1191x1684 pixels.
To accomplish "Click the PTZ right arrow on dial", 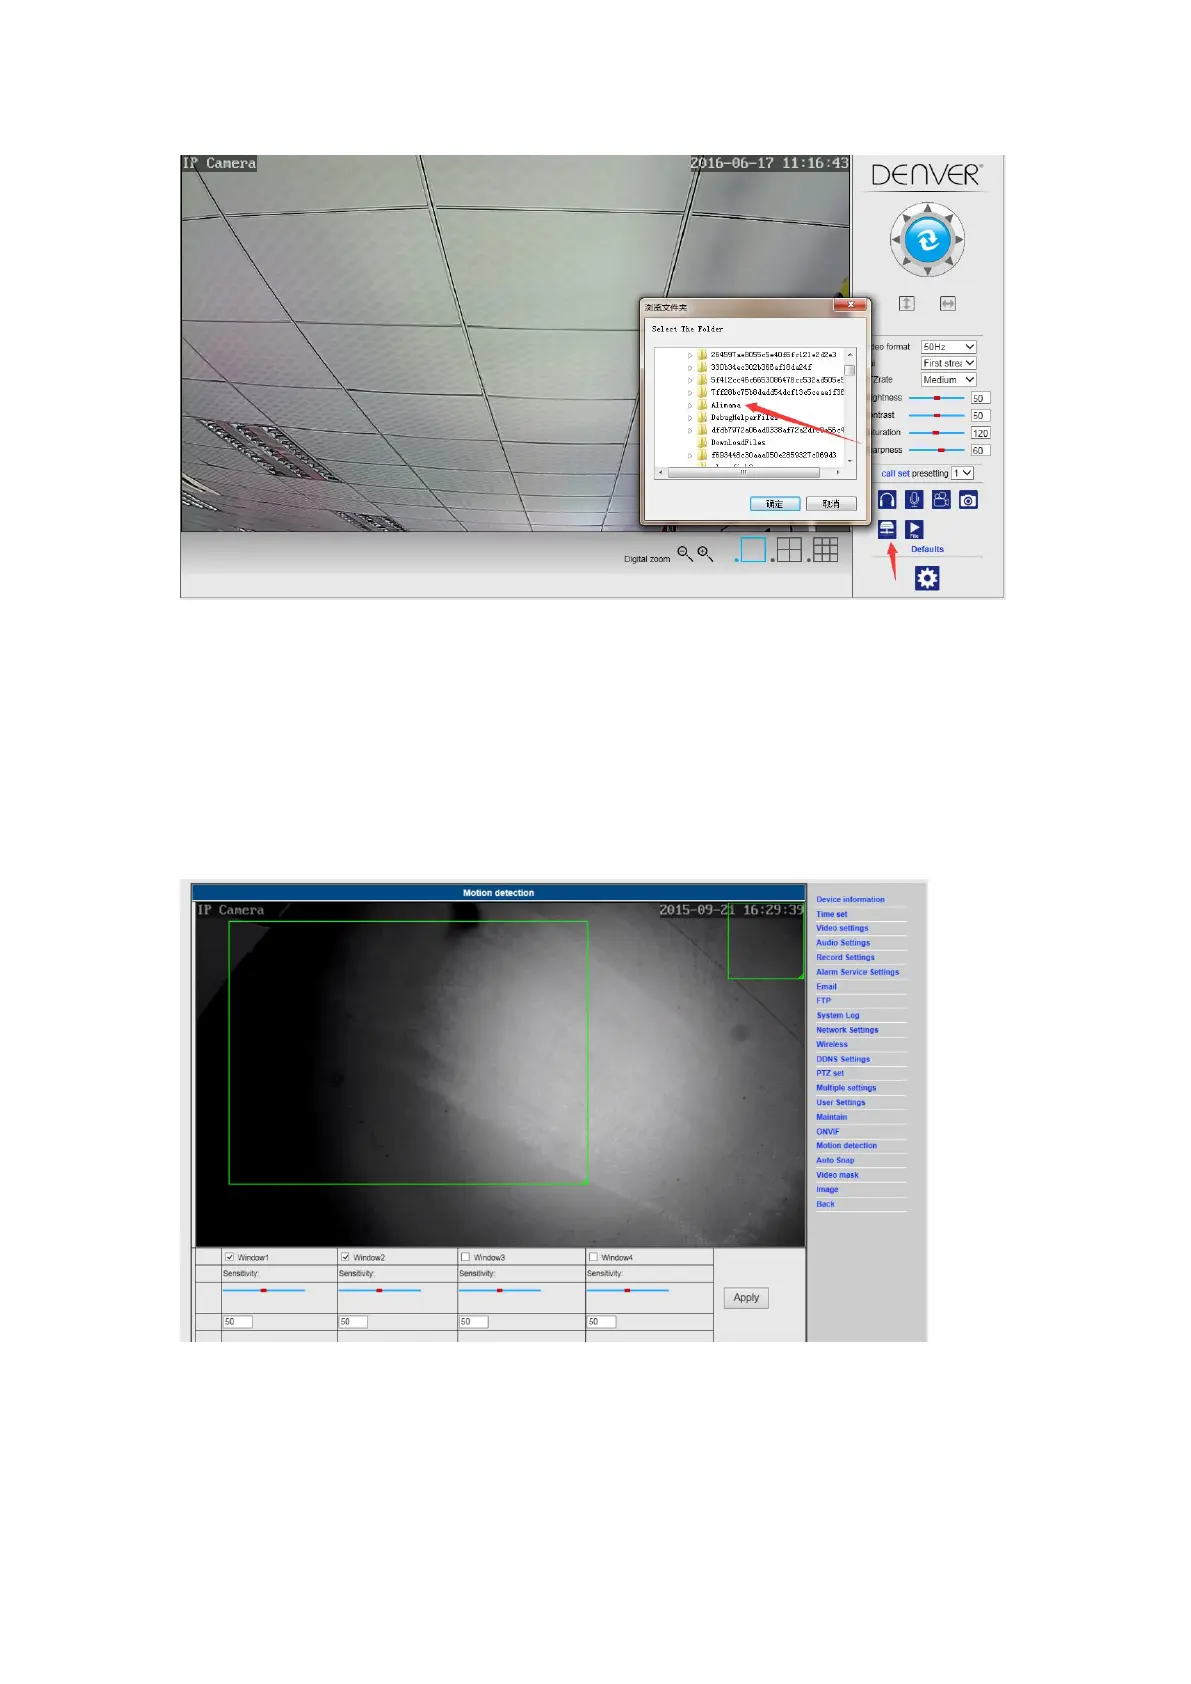I will [x=959, y=240].
